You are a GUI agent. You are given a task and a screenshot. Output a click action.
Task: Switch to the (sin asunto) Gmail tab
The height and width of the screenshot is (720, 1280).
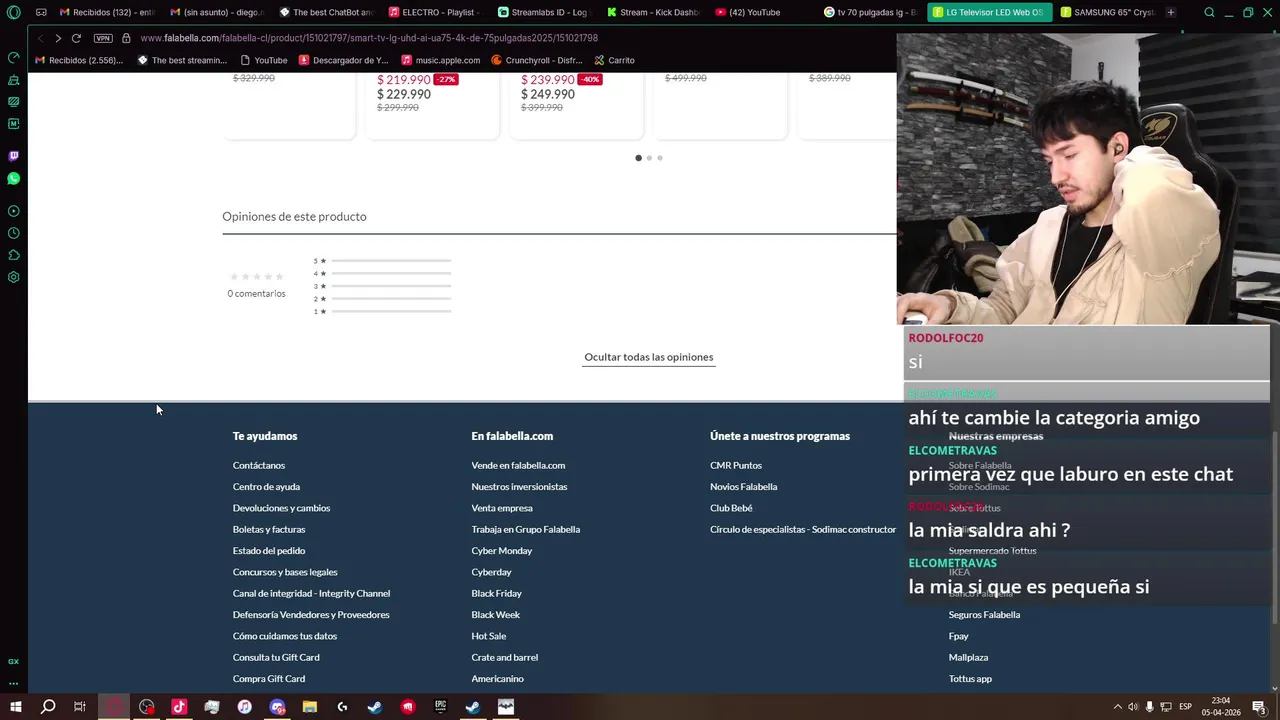[x=217, y=12]
